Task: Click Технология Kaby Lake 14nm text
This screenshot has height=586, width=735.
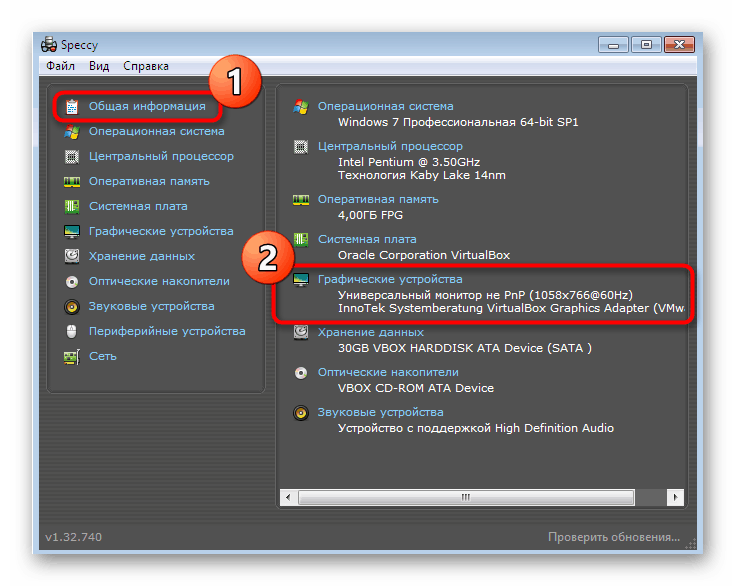Action: [421, 175]
